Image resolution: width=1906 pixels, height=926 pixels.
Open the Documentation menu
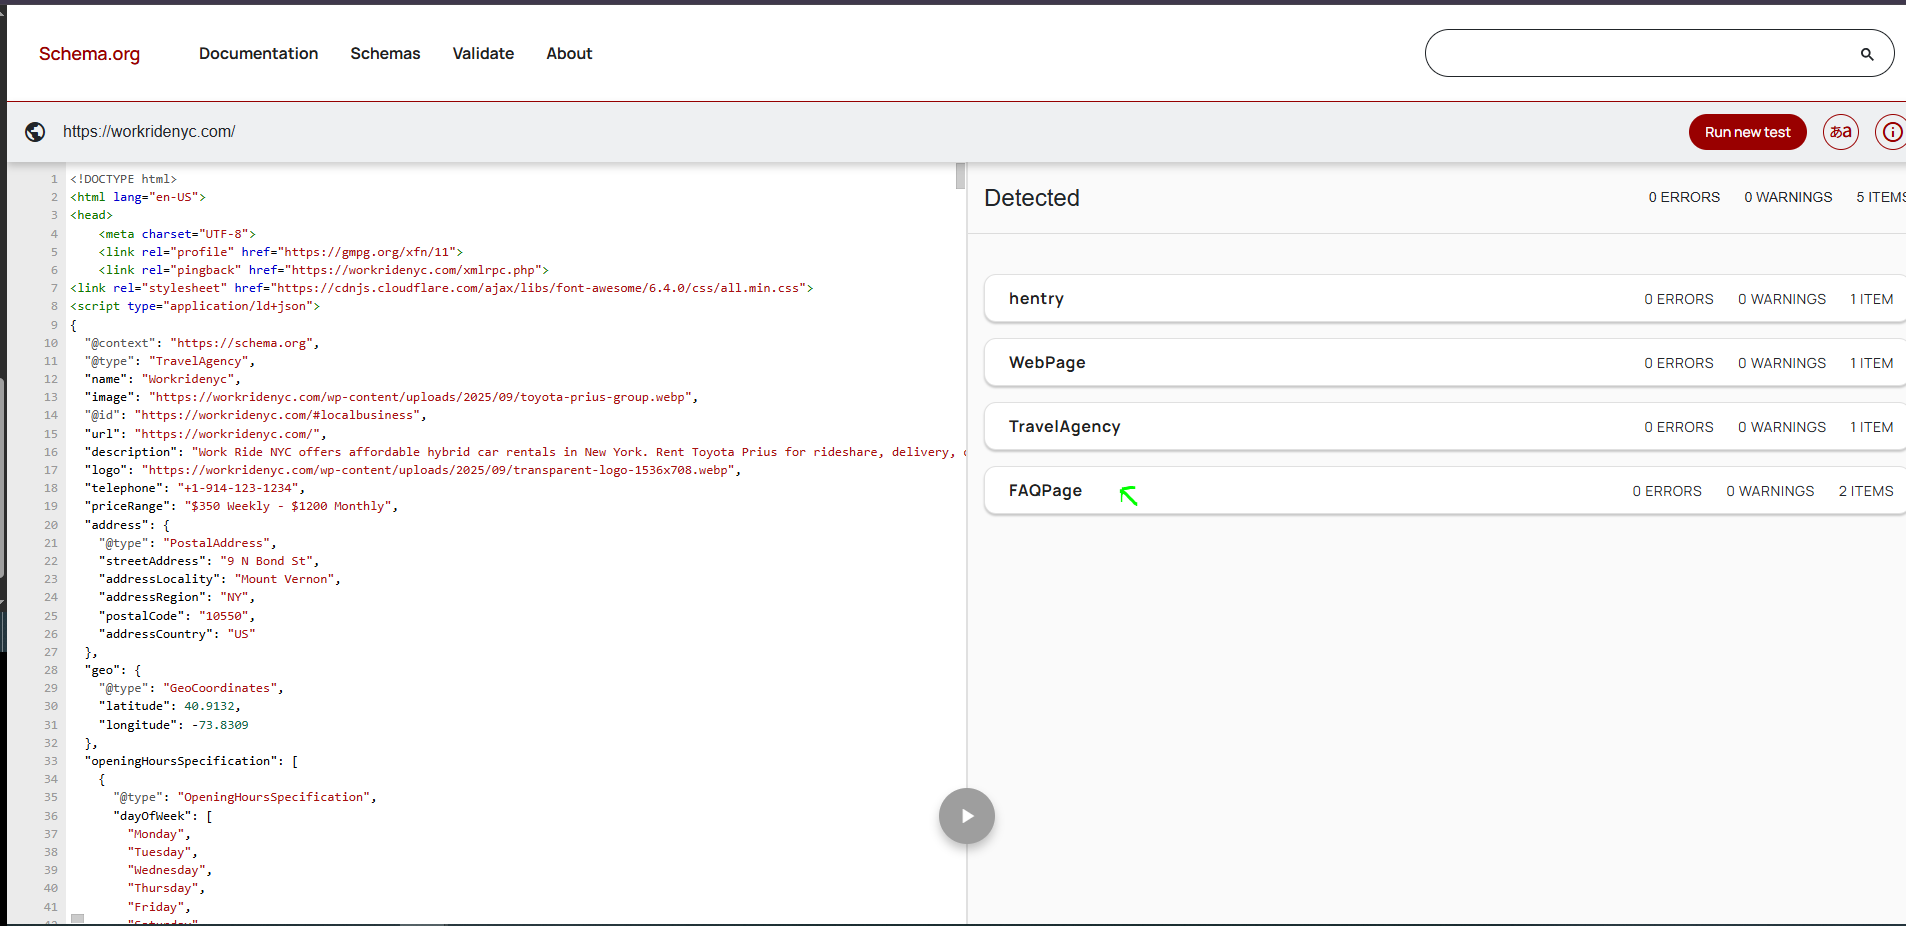(x=258, y=54)
